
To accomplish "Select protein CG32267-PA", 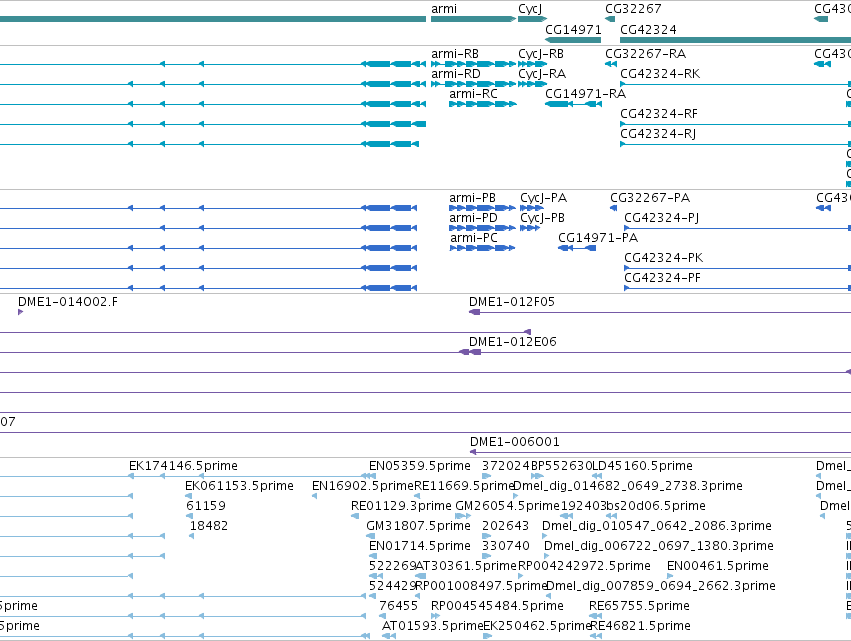I will coord(613,208).
